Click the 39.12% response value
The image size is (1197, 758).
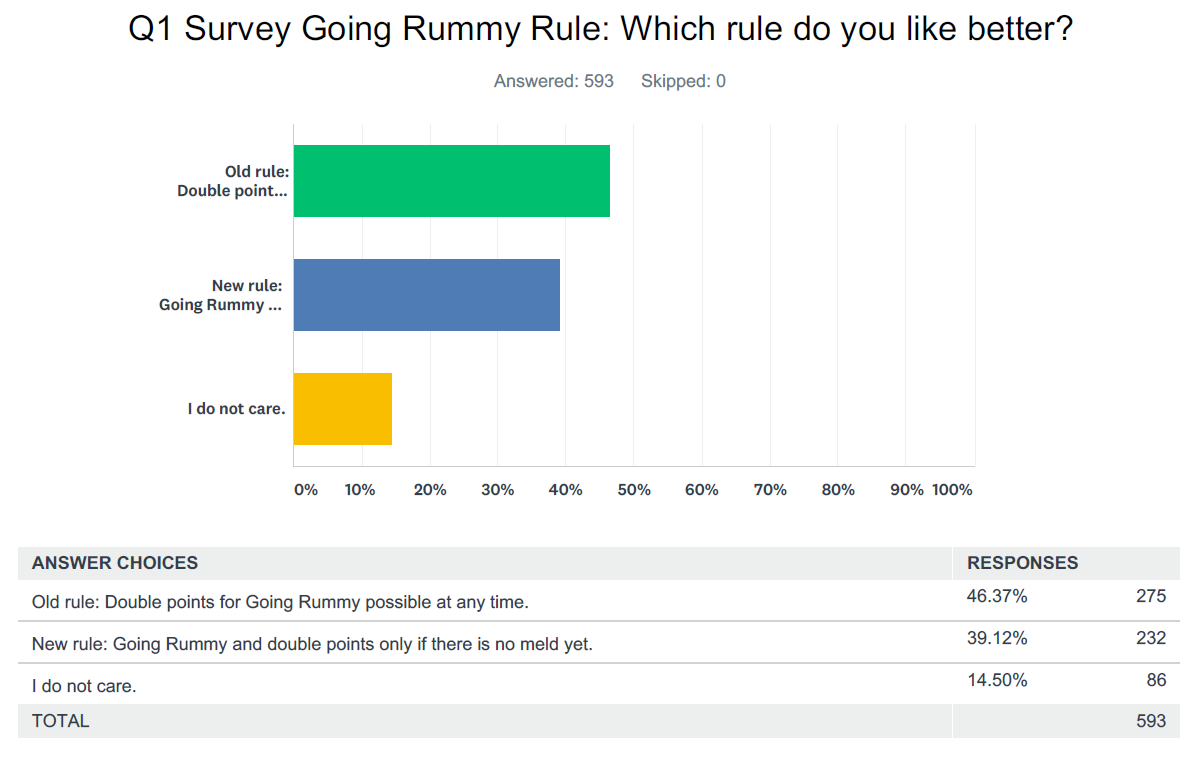[997, 638]
